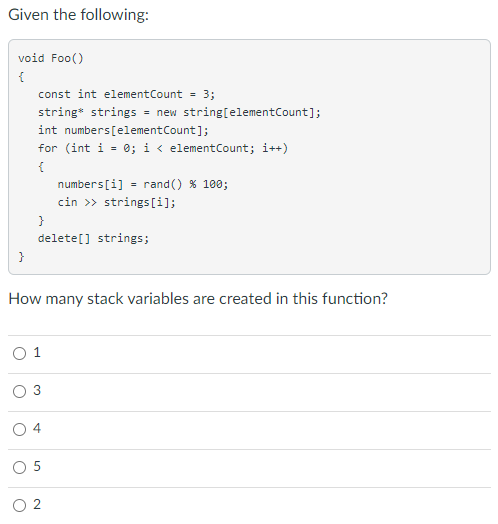Click the "delete[] strings;" code line

93,238
